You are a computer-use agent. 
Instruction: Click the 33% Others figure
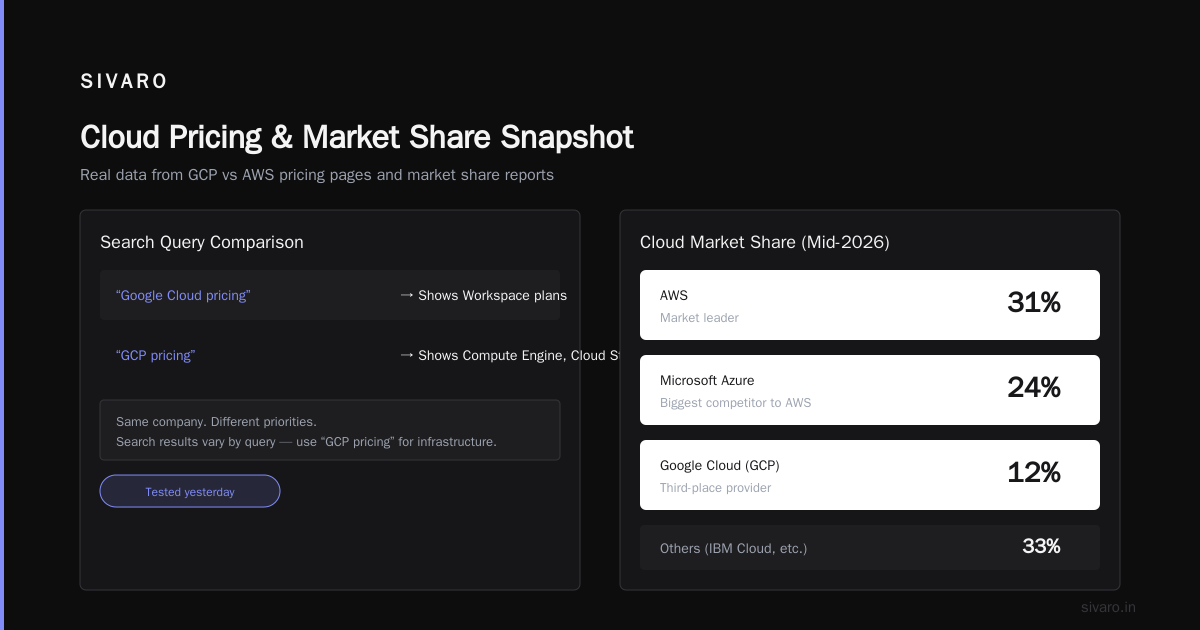pos(1041,546)
